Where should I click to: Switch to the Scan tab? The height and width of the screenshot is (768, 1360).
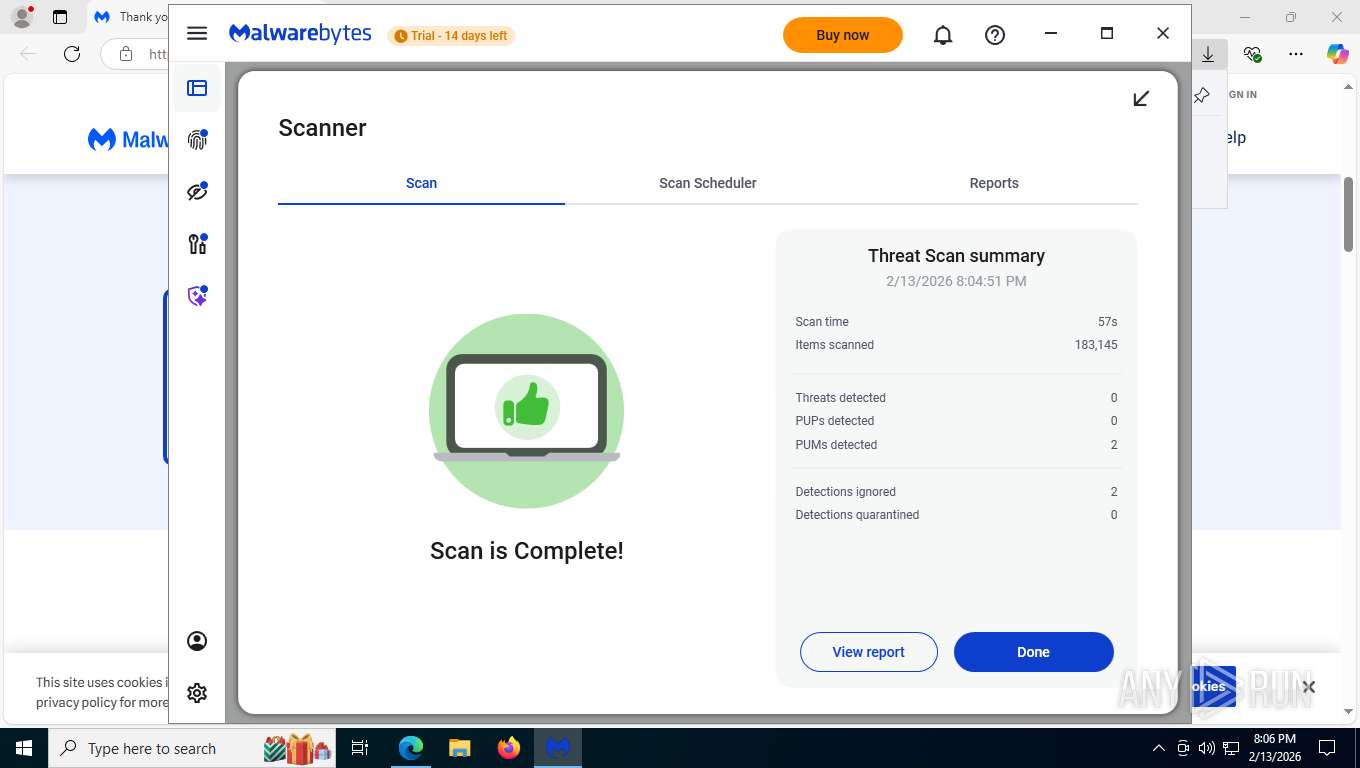pos(421,183)
